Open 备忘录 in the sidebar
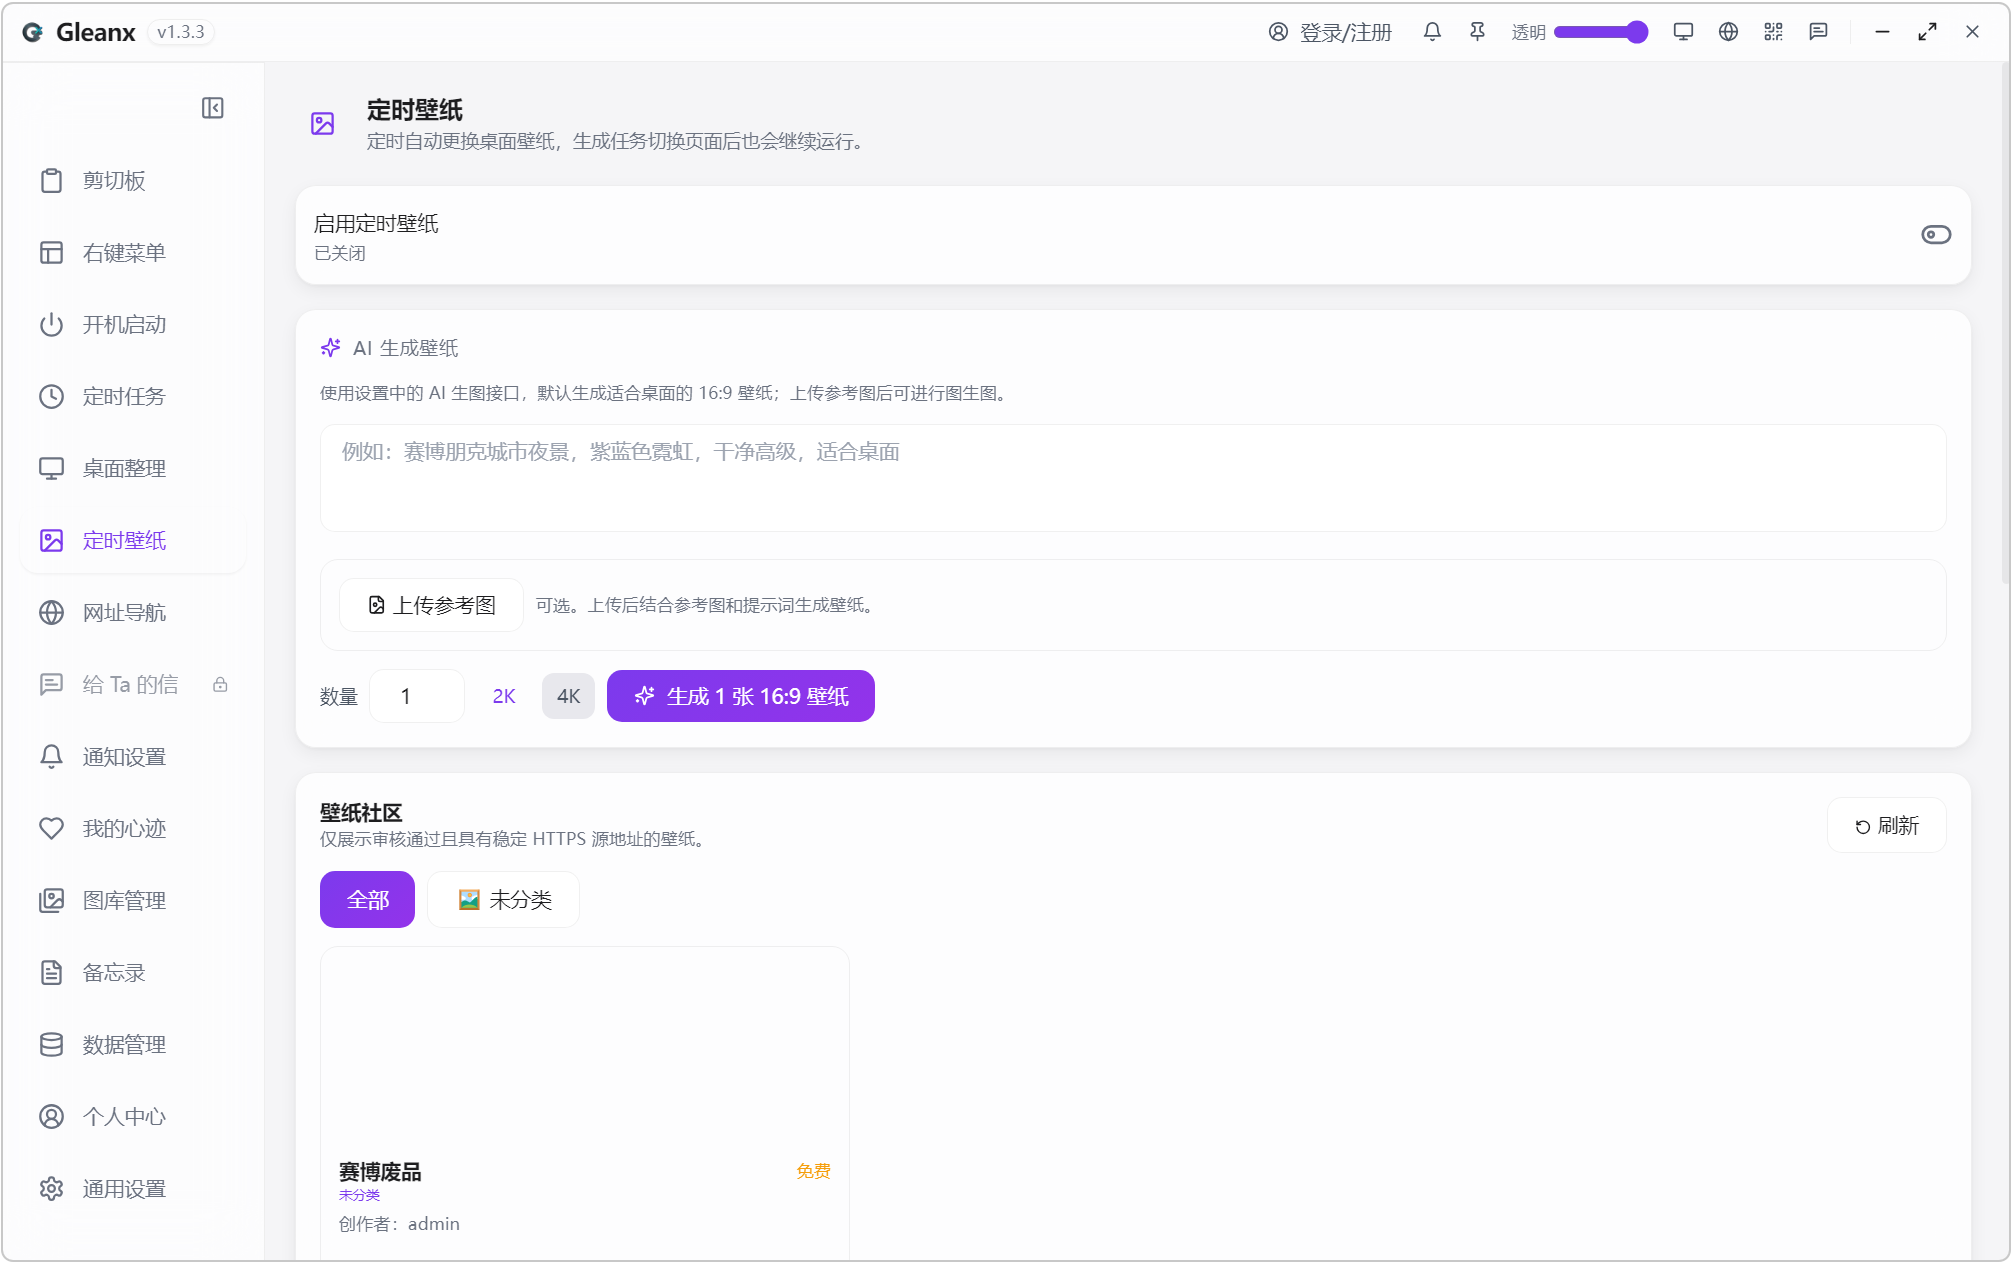The width and height of the screenshot is (2012, 1263). [133, 973]
